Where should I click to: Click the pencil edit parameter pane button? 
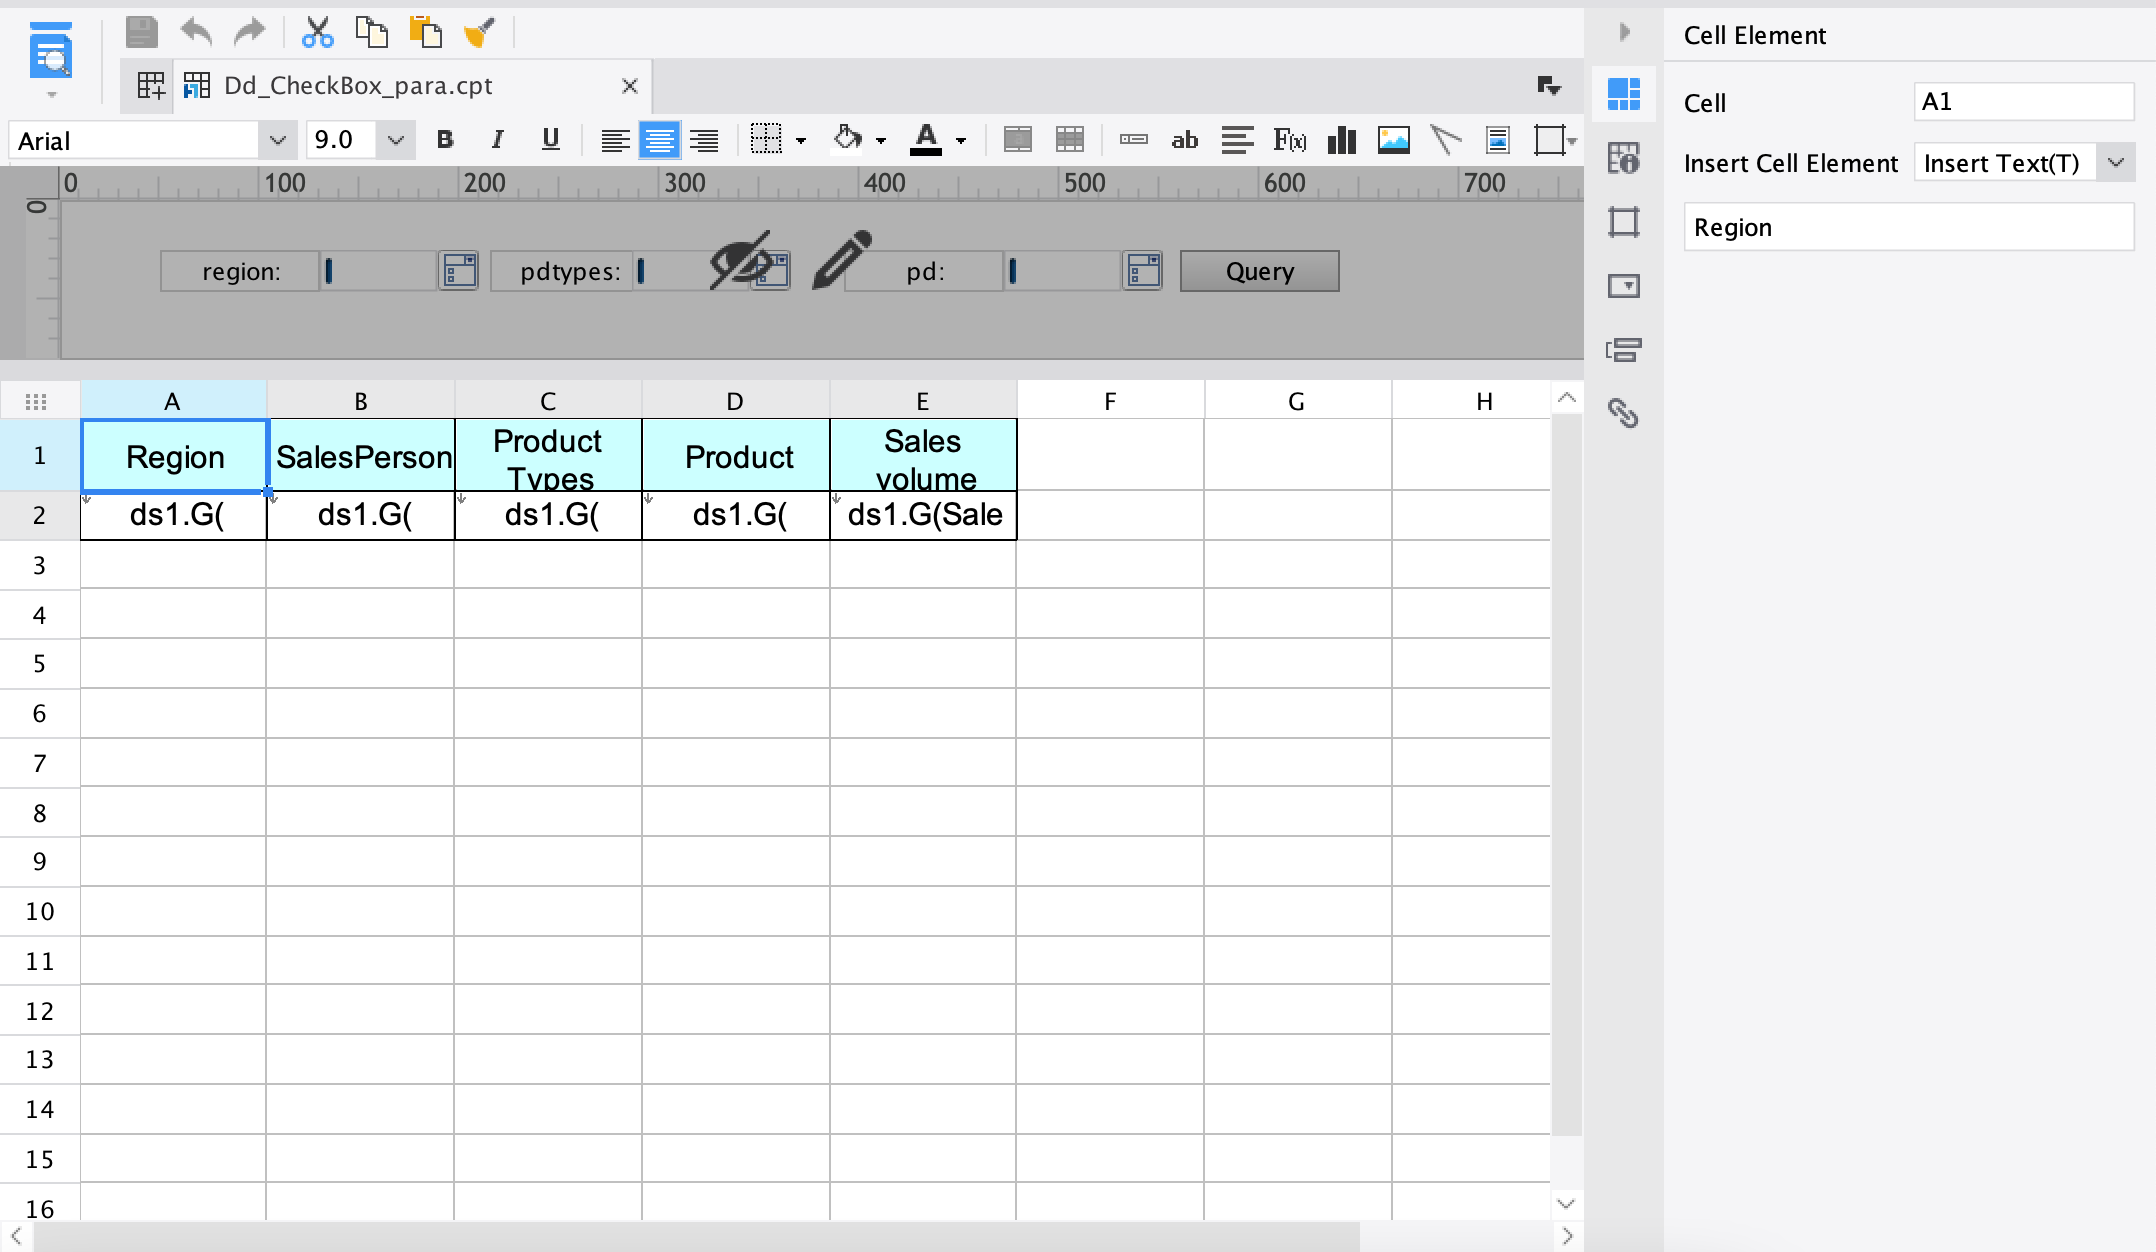pos(841,260)
